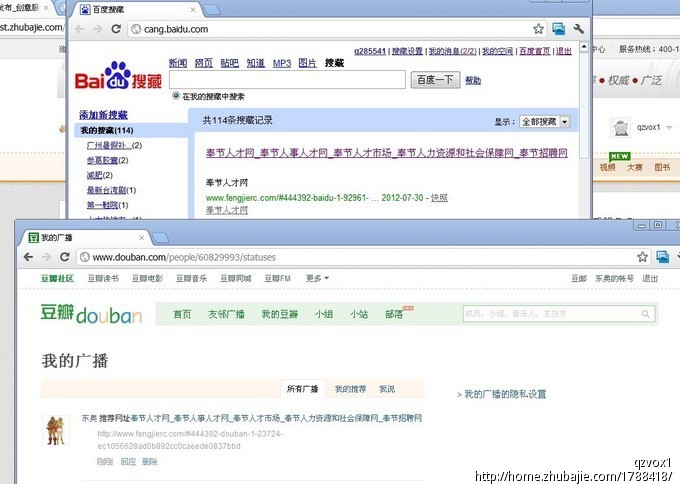680x484 pixels.
Task: Open the 快照 snapshot link
Action: (x=439, y=198)
